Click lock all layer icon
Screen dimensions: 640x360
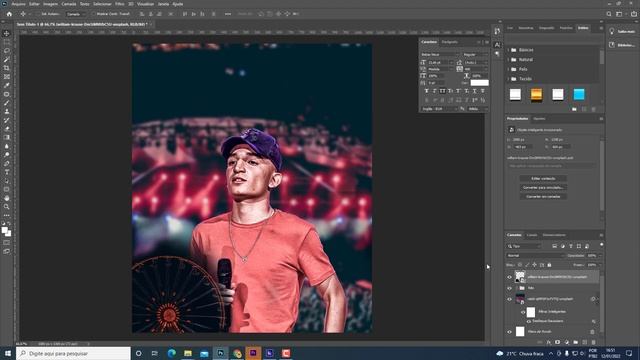coord(549,265)
